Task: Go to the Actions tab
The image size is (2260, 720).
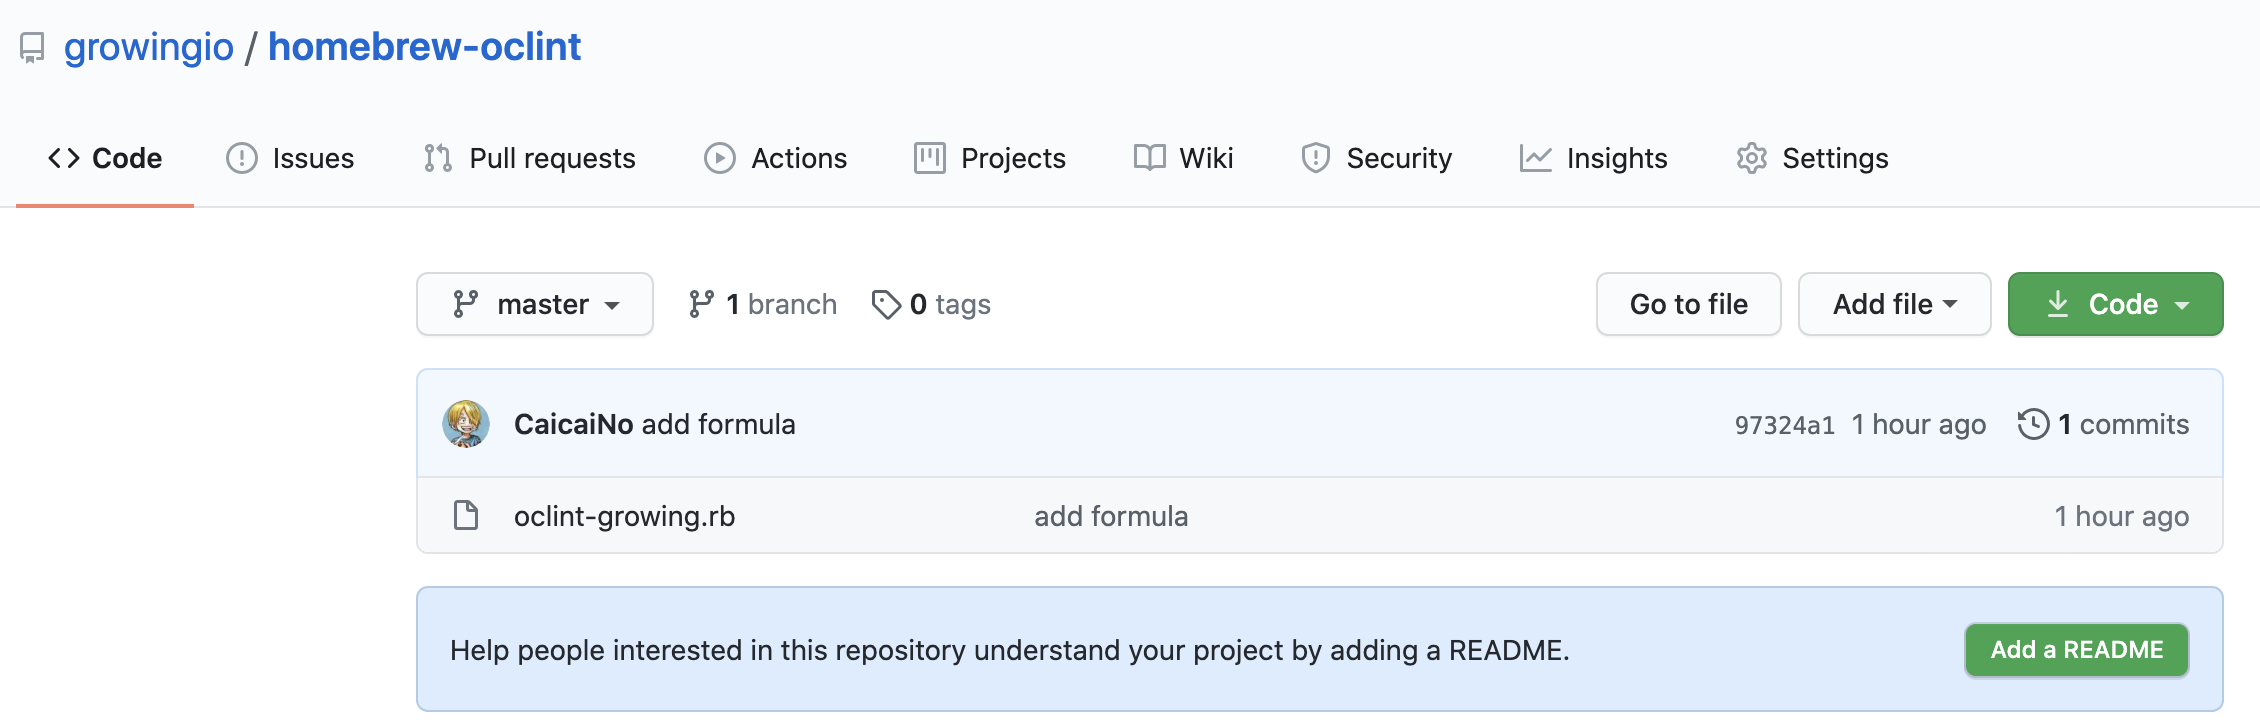Action: [776, 158]
